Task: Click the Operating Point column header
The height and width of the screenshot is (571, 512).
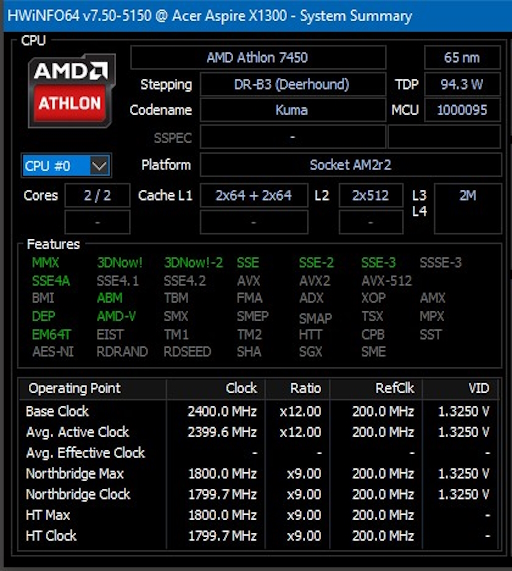Action: coord(93,389)
